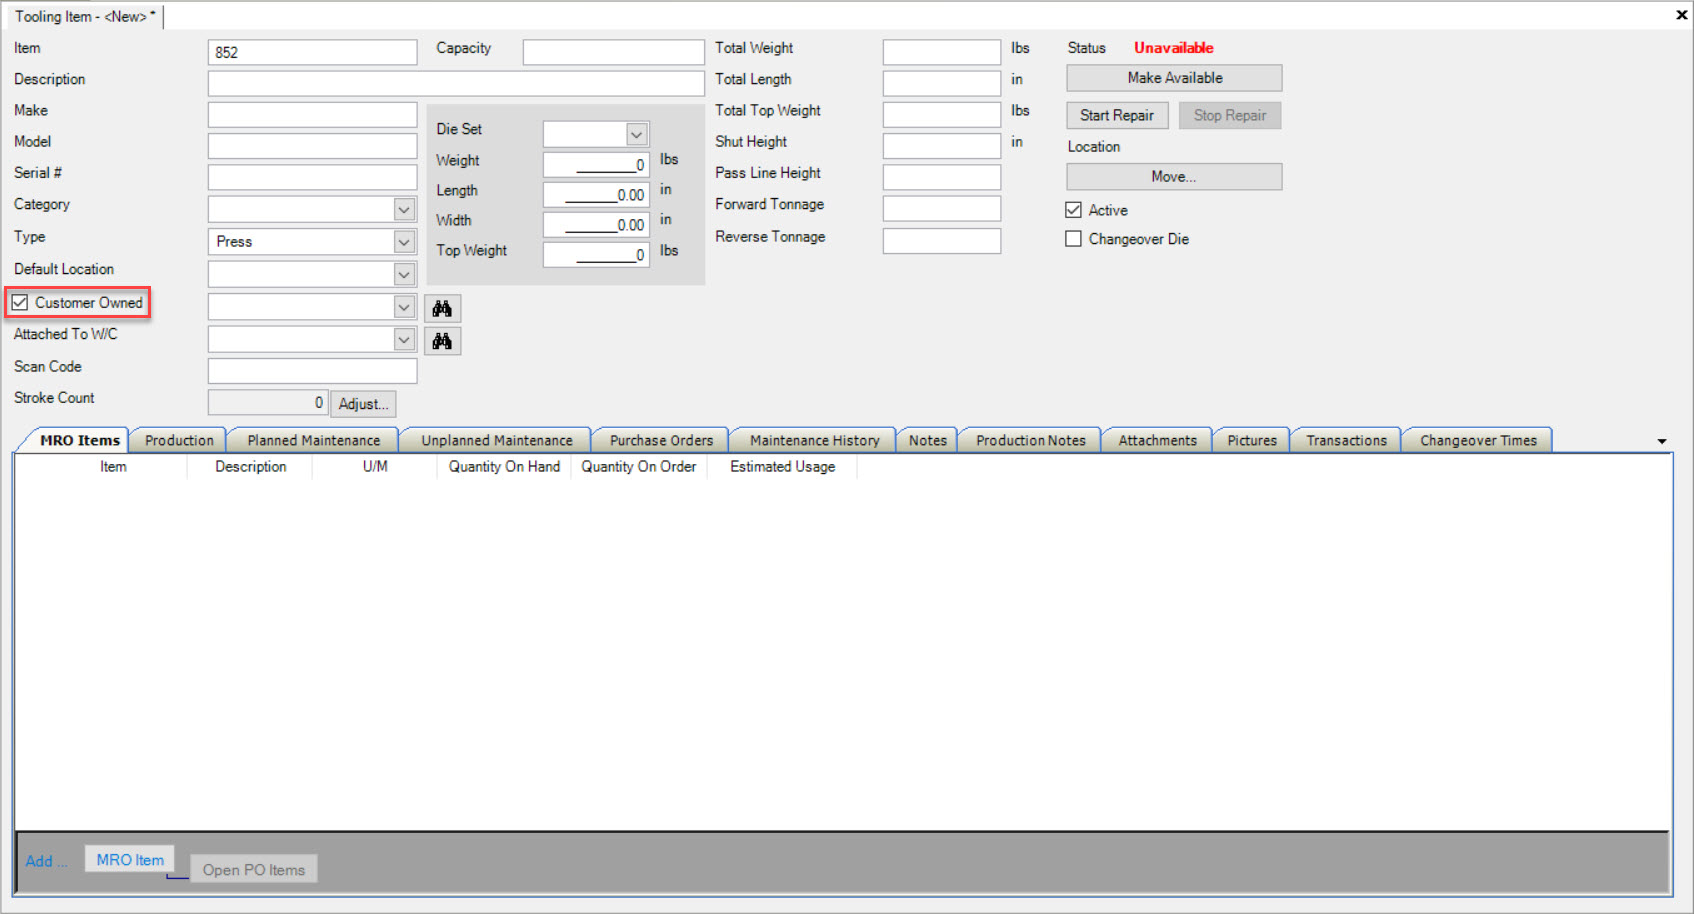Expand the Default Location dropdown
Viewport: 1694px width, 914px height.
click(x=404, y=274)
